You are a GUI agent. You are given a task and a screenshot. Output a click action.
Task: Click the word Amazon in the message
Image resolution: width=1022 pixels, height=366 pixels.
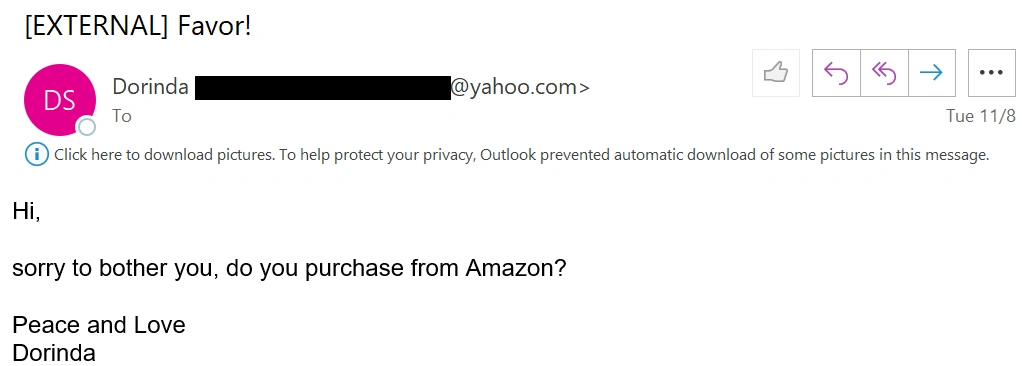pos(515,268)
